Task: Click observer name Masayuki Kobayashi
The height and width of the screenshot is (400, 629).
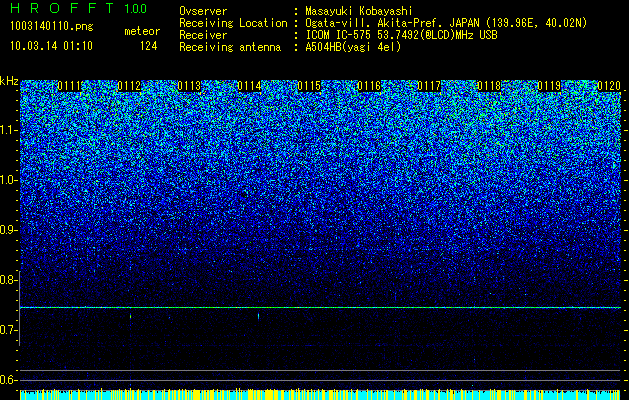Action: click(x=358, y=11)
